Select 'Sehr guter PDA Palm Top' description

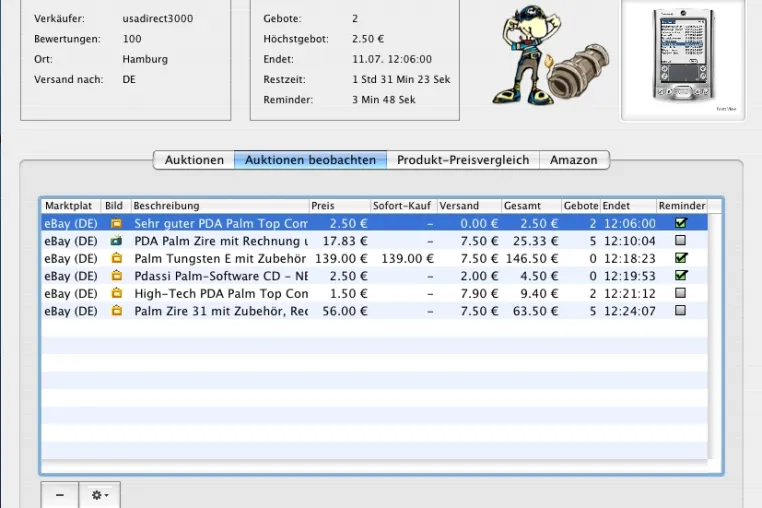point(221,224)
